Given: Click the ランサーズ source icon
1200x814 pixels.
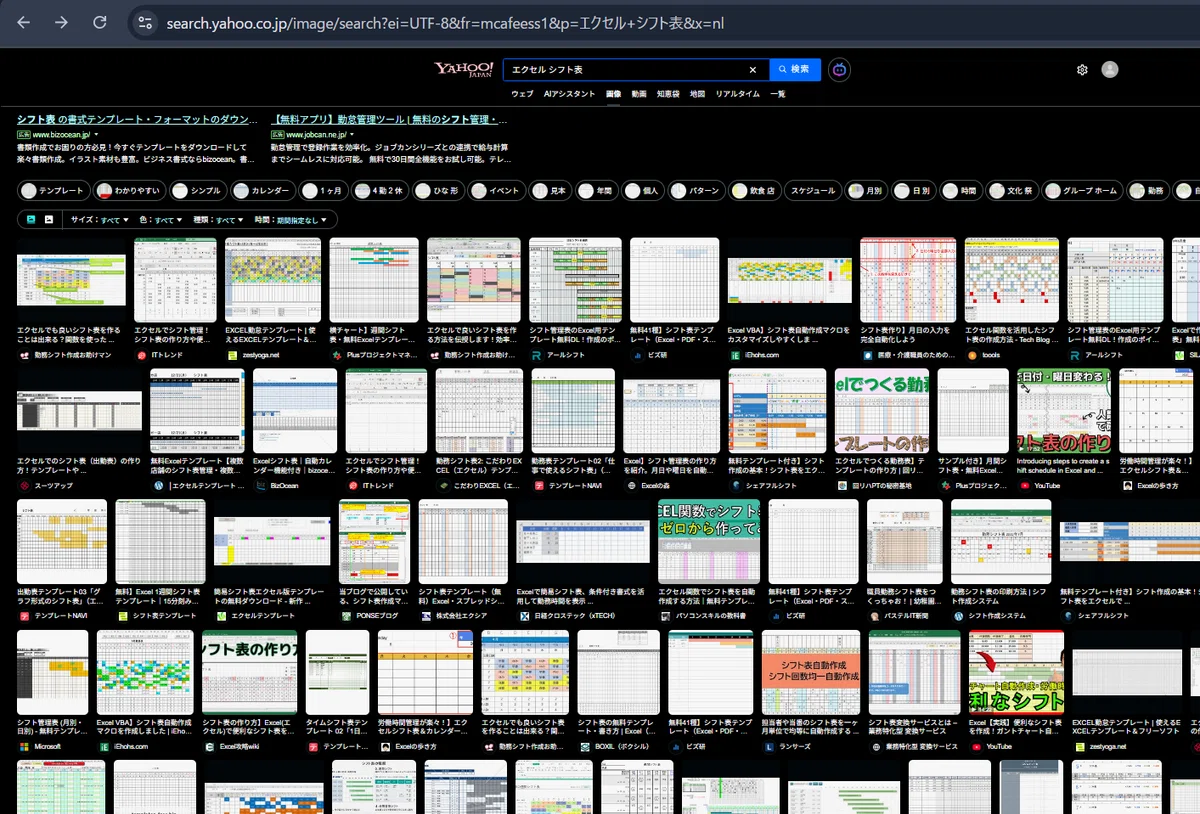Looking at the screenshot, I should coord(769,746).
